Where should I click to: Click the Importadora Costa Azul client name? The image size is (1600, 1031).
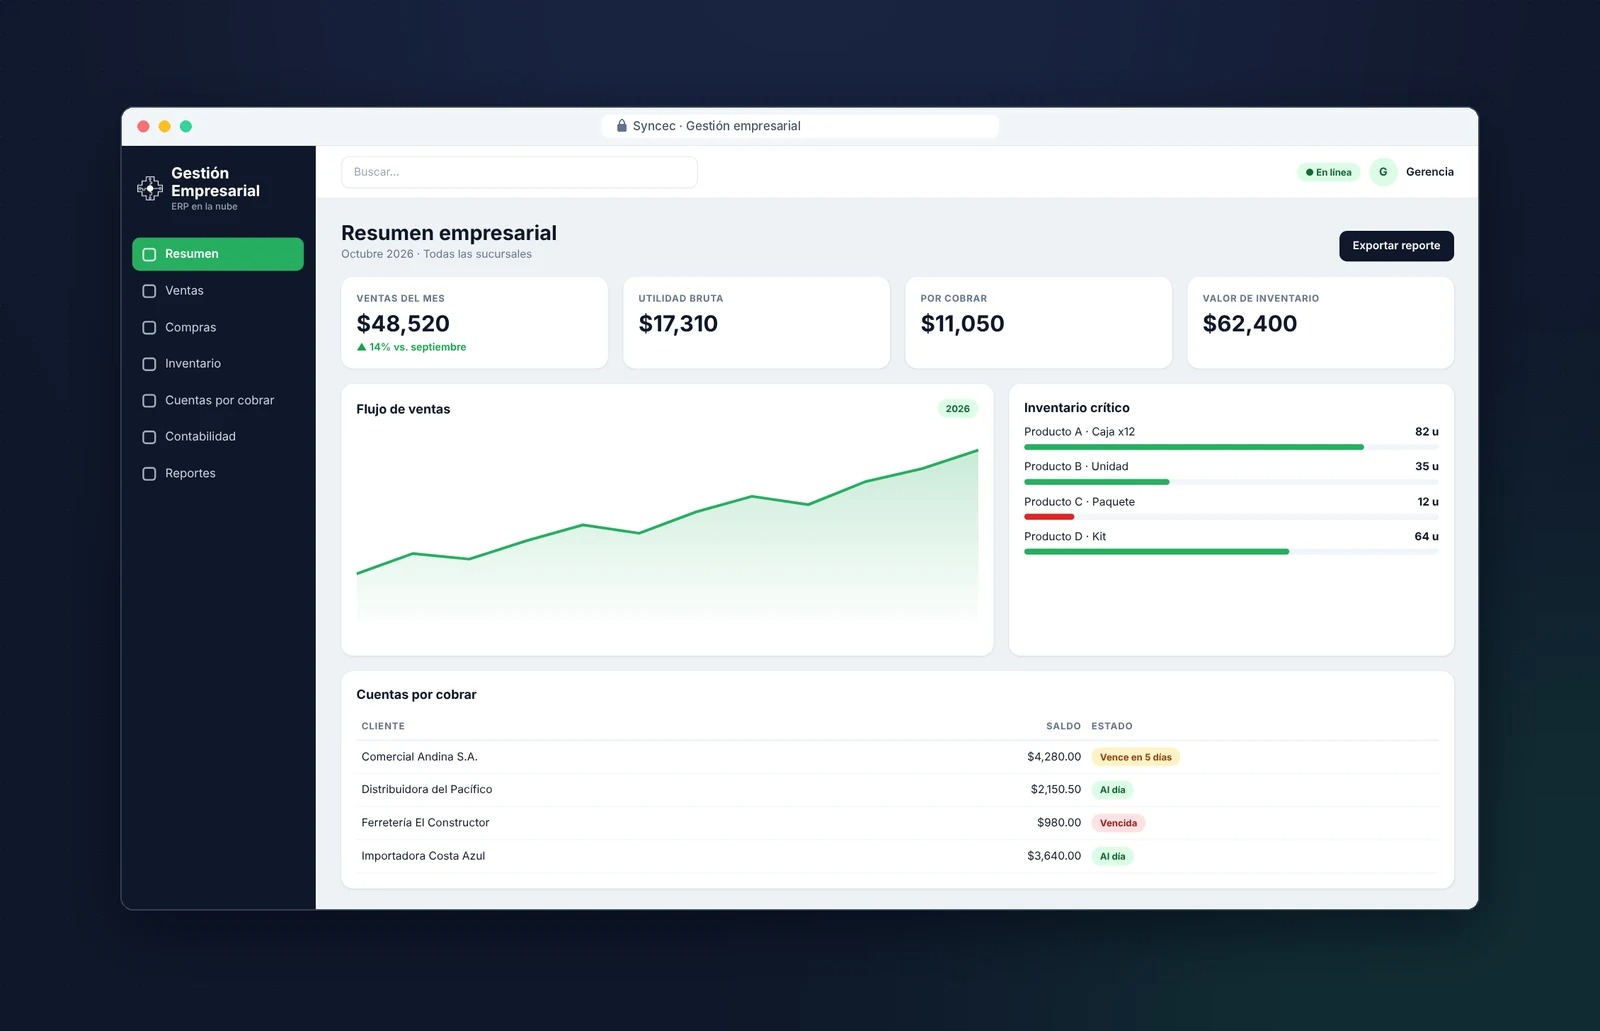coord(423,856)
